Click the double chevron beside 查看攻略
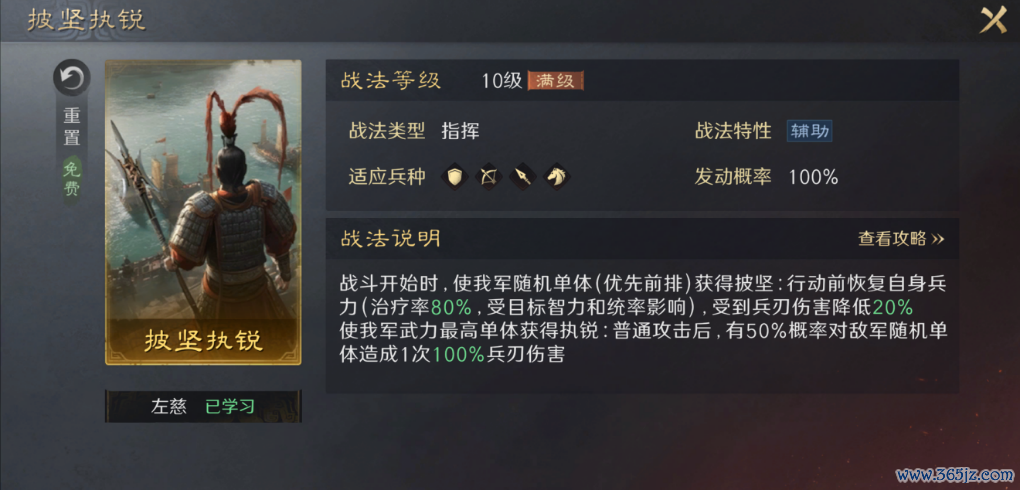1020x490 pixels. [x=937, y=239]
